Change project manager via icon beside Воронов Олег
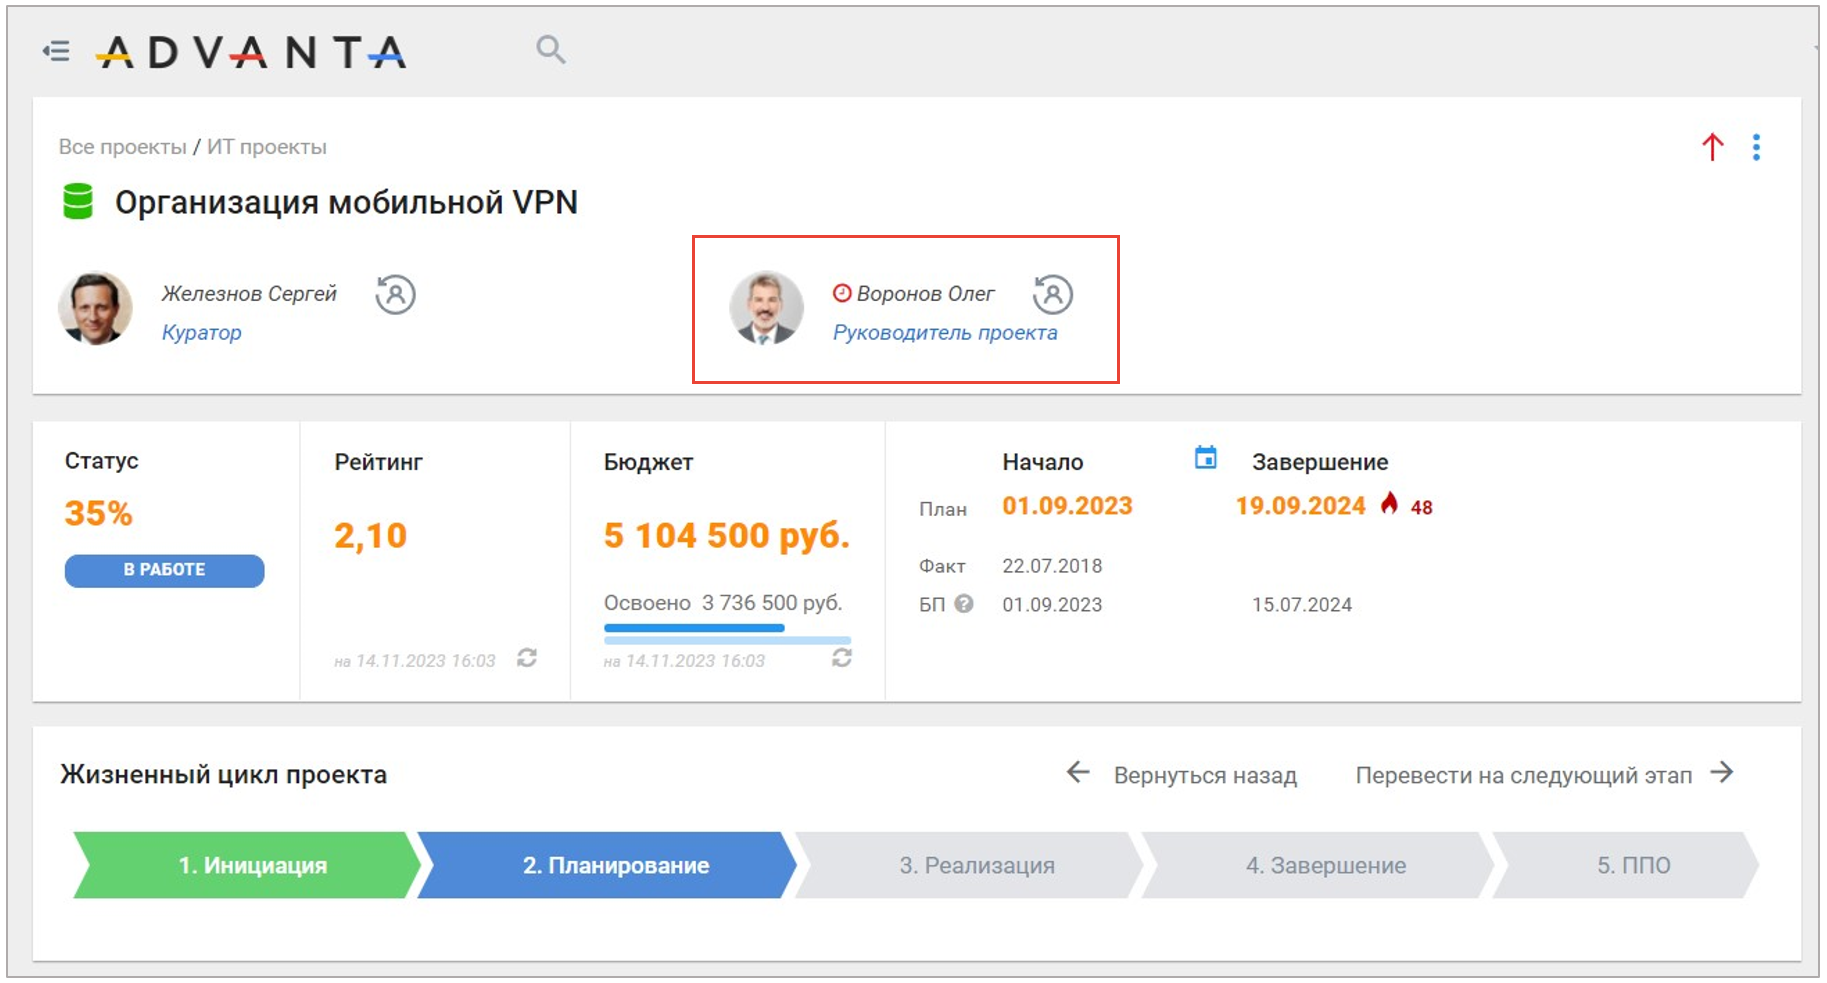Image resolution: width=1827 pixels, height=983 pixels. pos(1052,295)
